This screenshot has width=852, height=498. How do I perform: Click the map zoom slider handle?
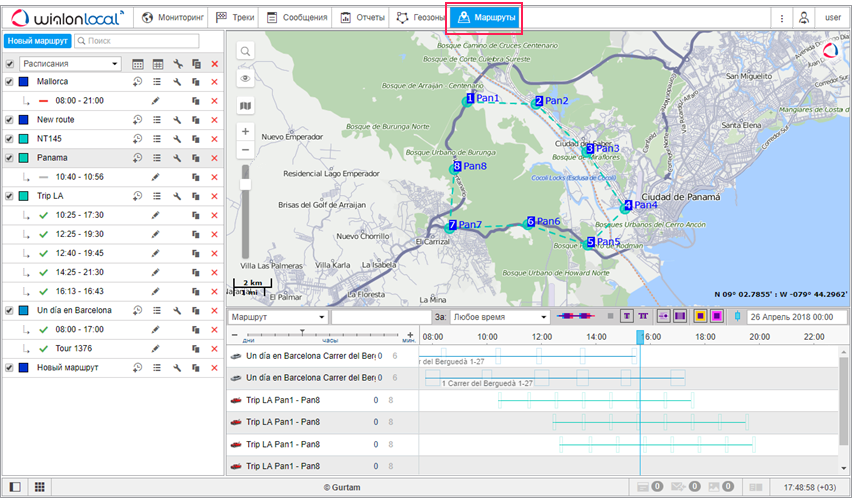coord(245,182)
